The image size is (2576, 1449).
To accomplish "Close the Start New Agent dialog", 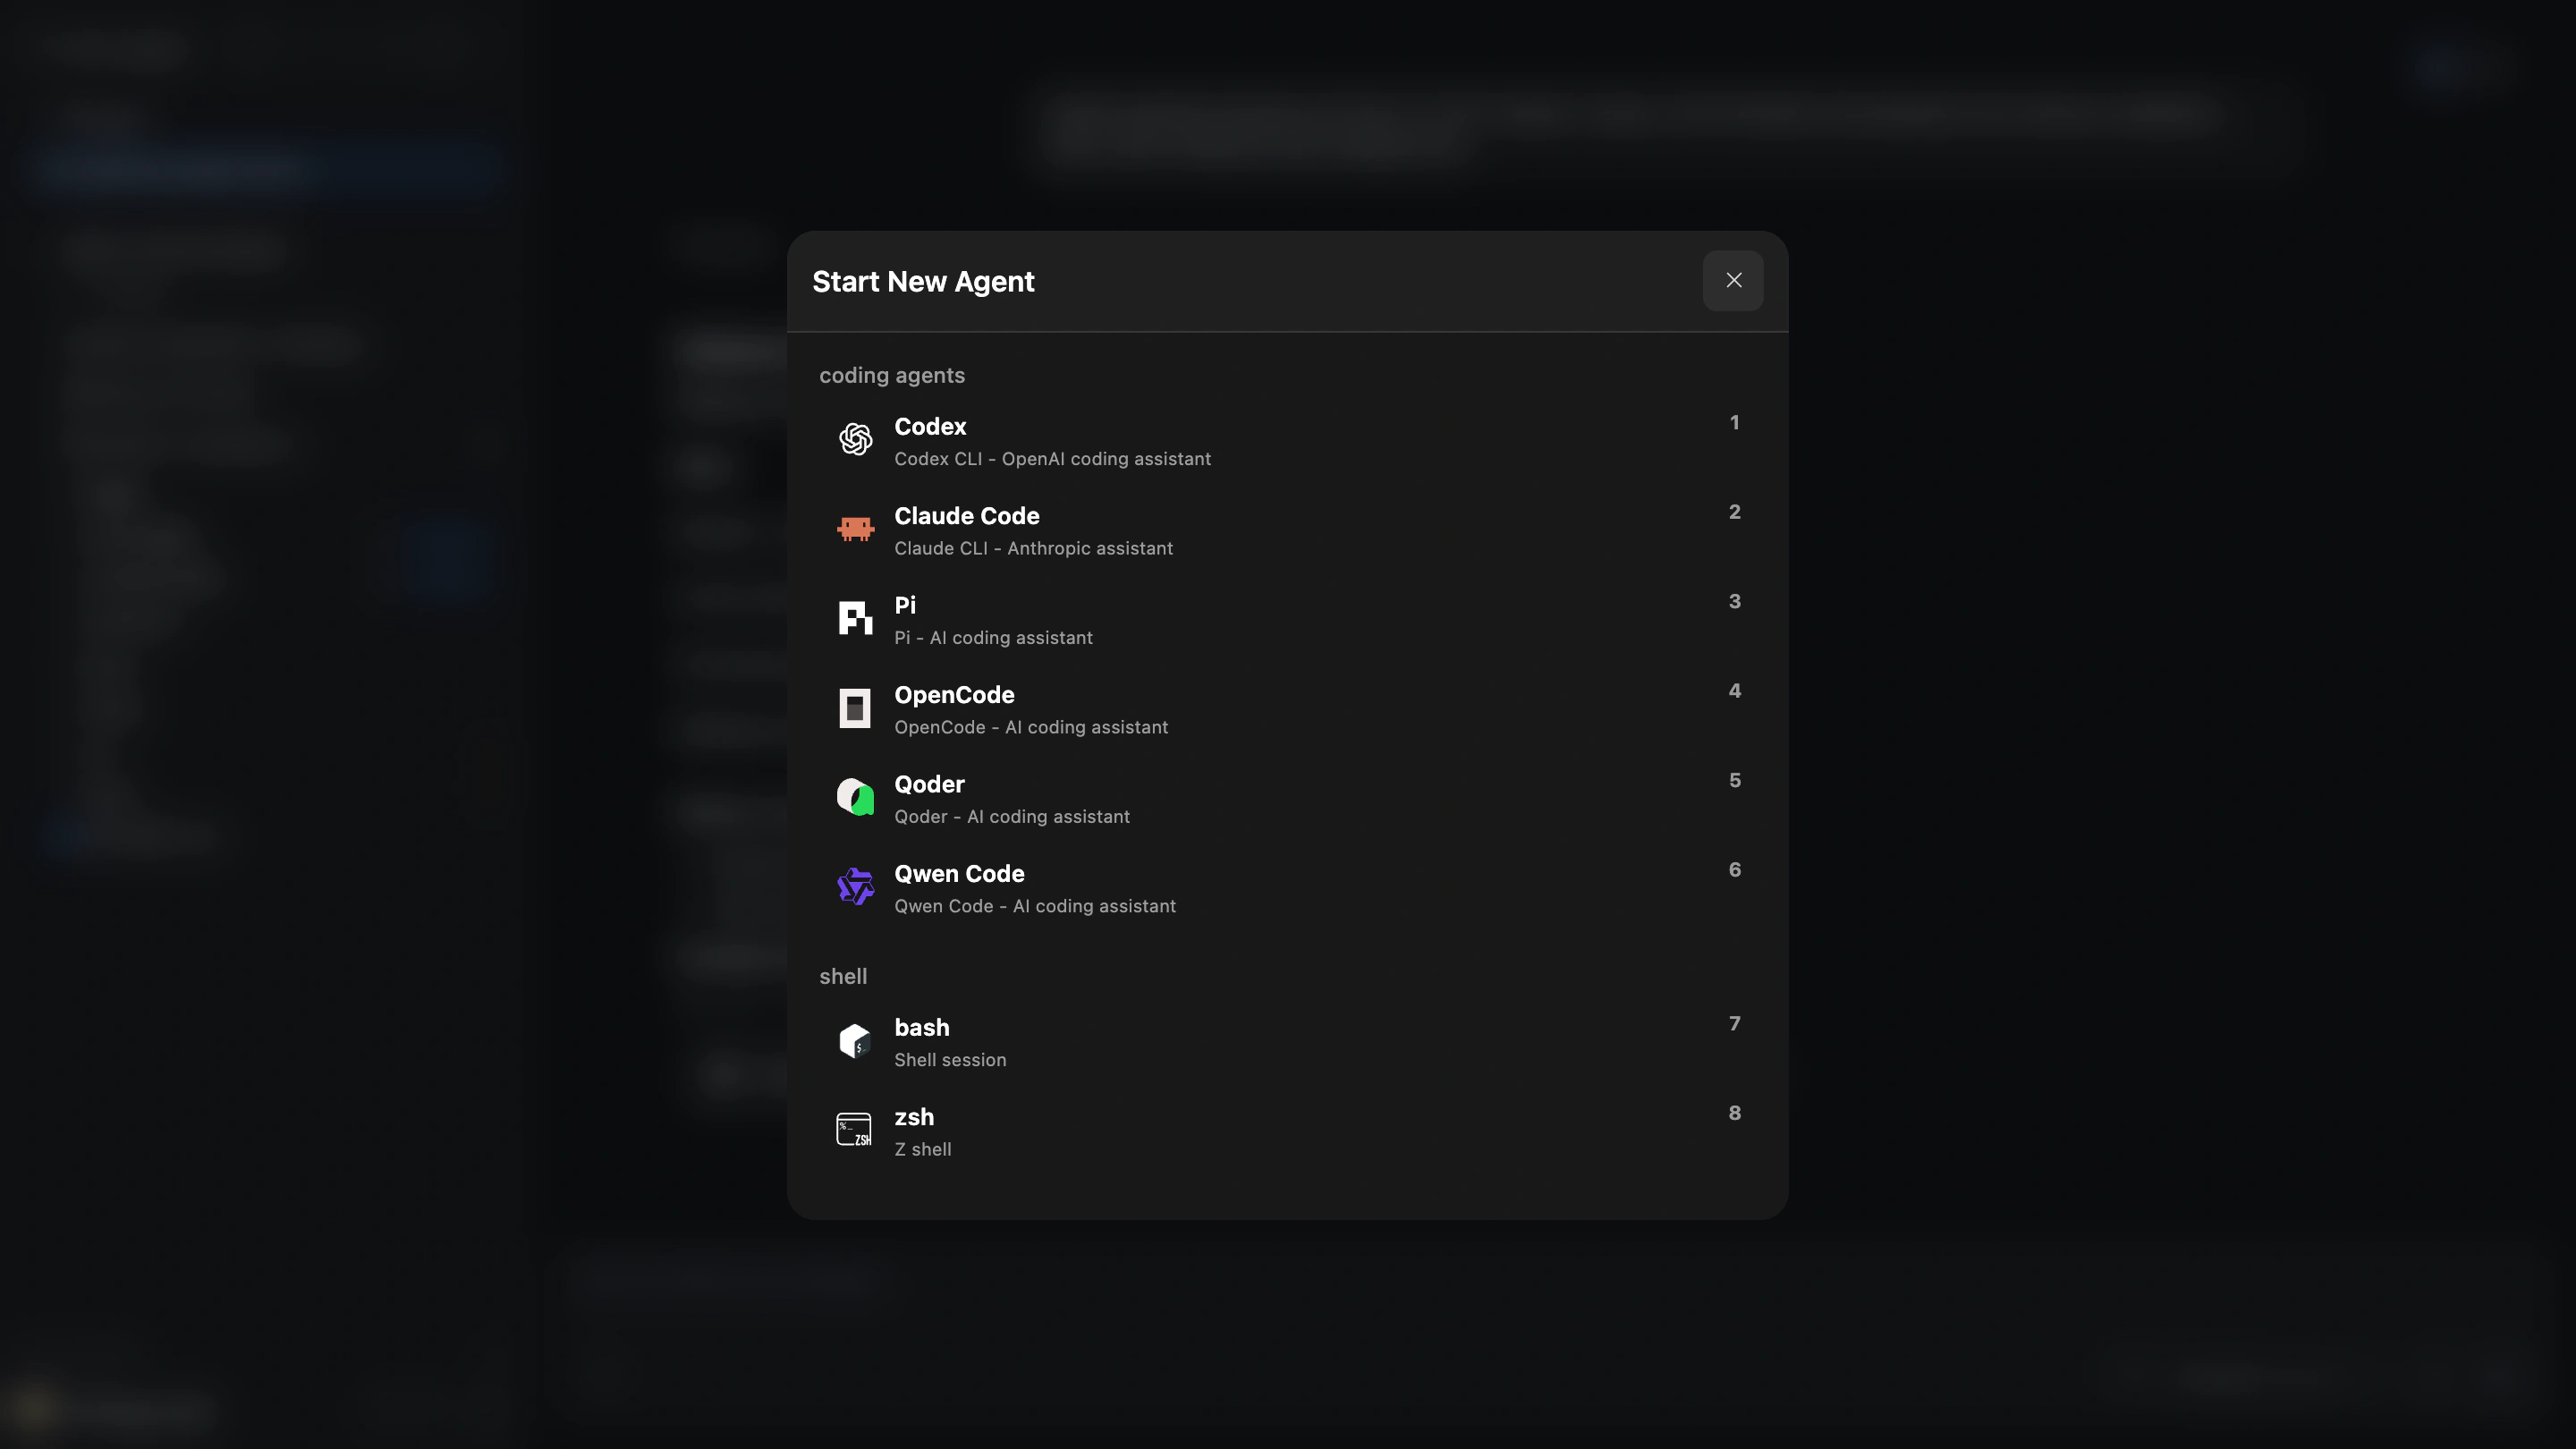I will [1733, 280].
